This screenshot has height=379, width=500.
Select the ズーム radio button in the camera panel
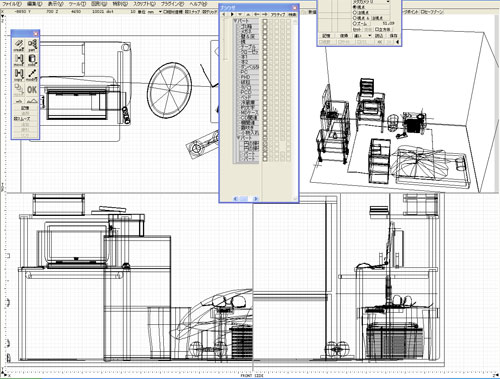[355, 24]
